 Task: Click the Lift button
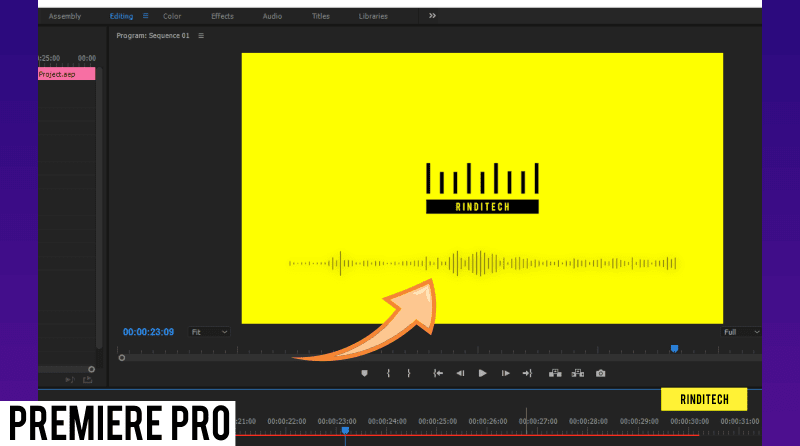click(555, 374)
